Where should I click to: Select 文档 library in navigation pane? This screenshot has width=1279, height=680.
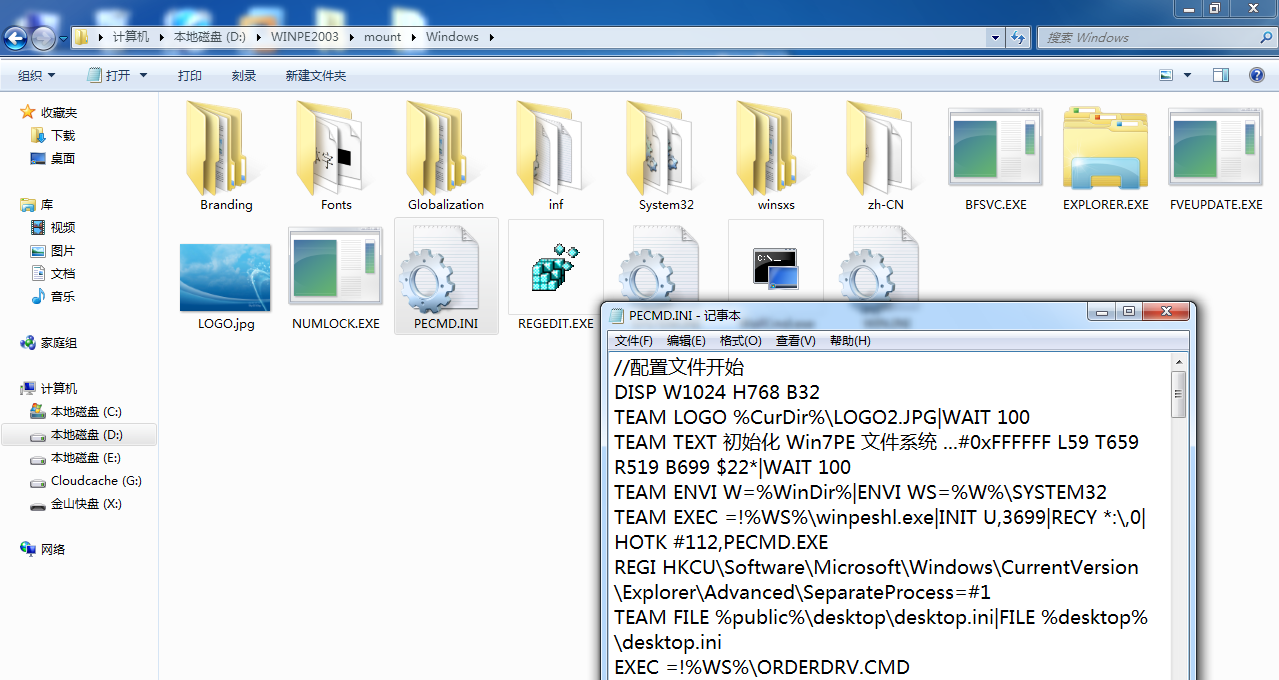[x=63, y=273]
